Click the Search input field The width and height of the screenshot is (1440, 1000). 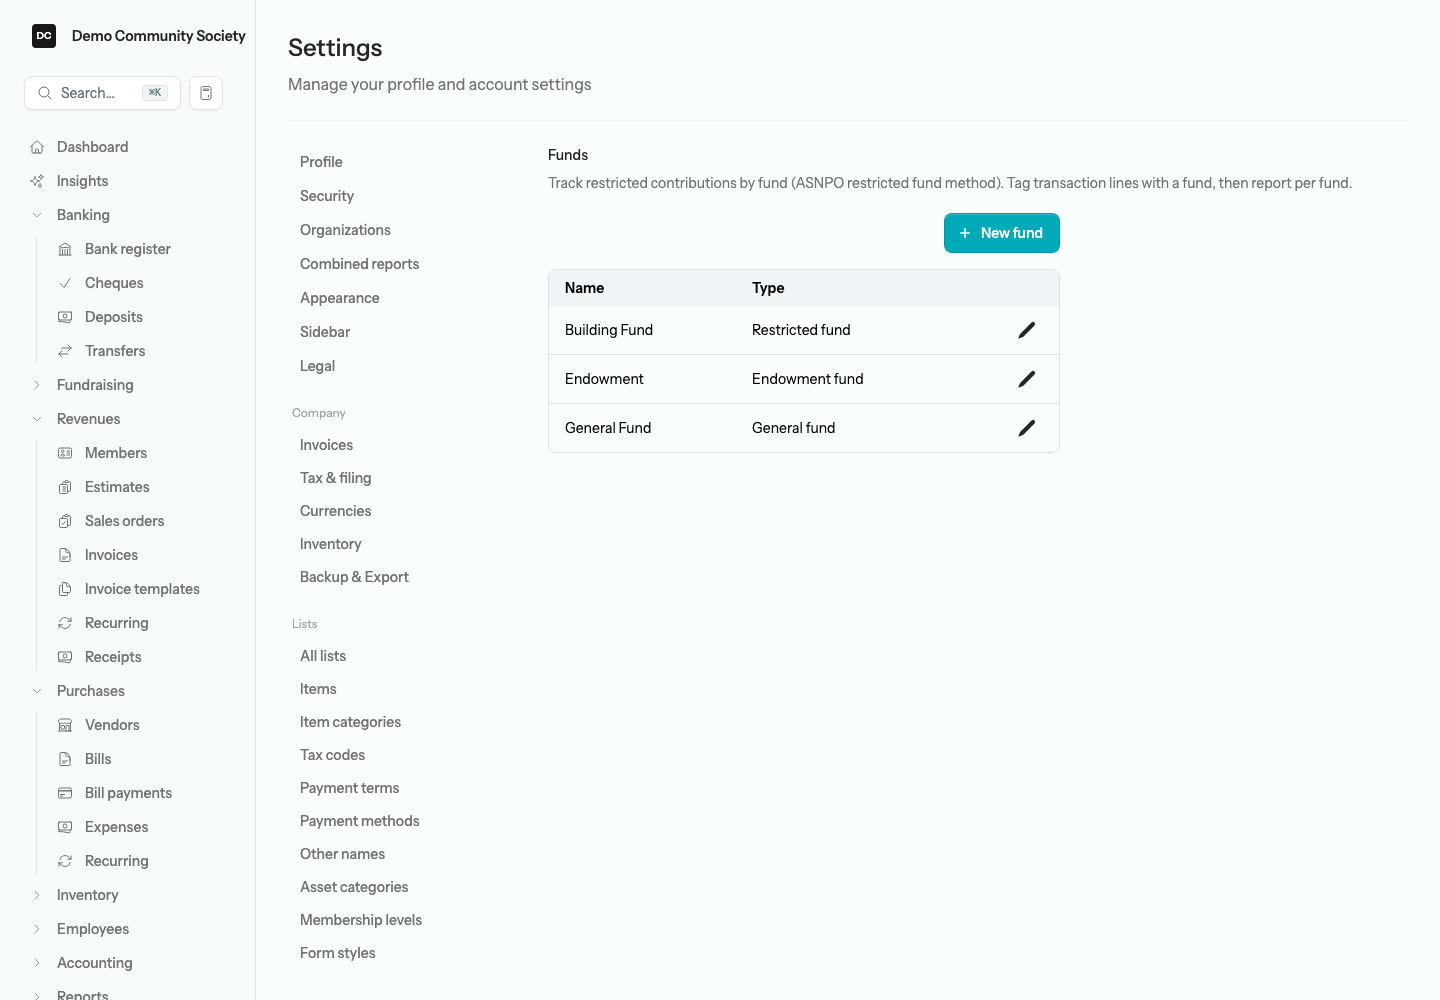[x=102, y=93]
